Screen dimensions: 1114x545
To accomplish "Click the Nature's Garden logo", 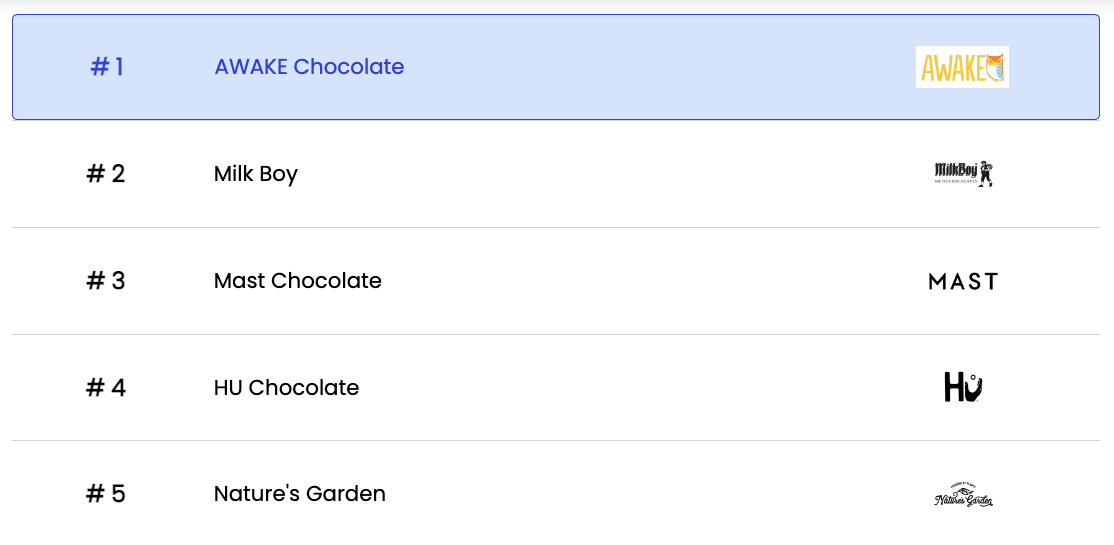I will [x=963, y=494].
